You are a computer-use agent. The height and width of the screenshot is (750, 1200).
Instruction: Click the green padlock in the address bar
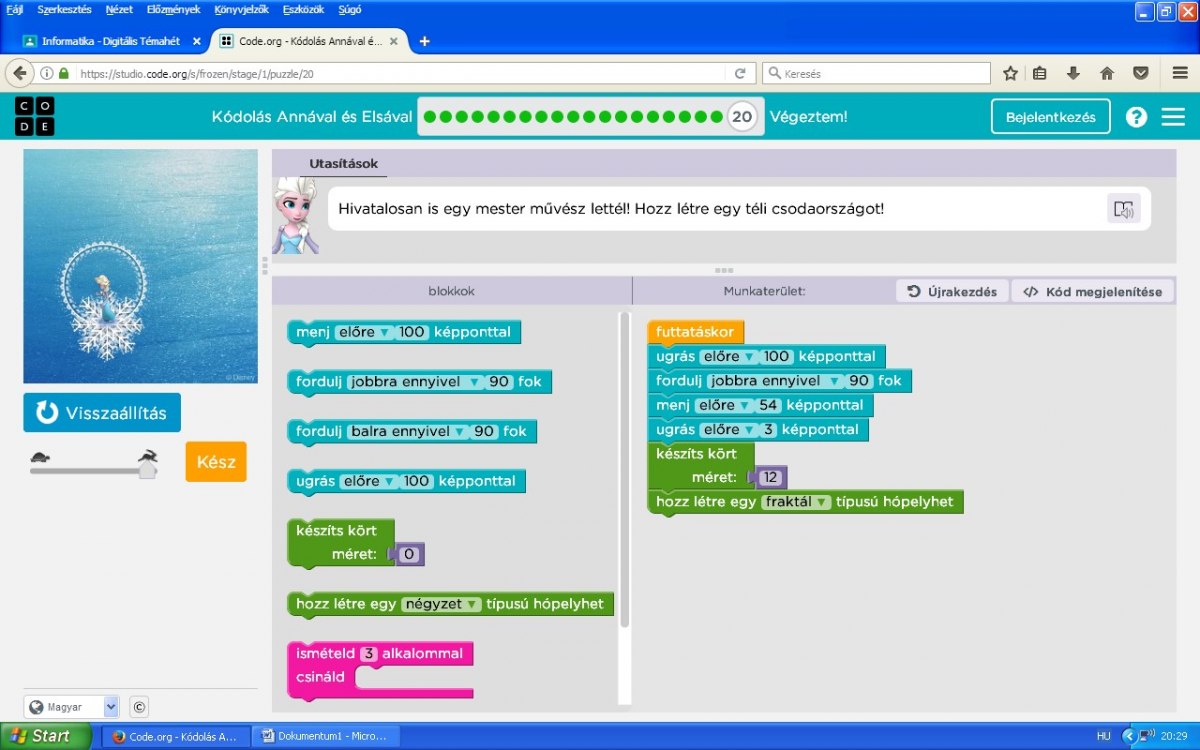tap(64, 73)
